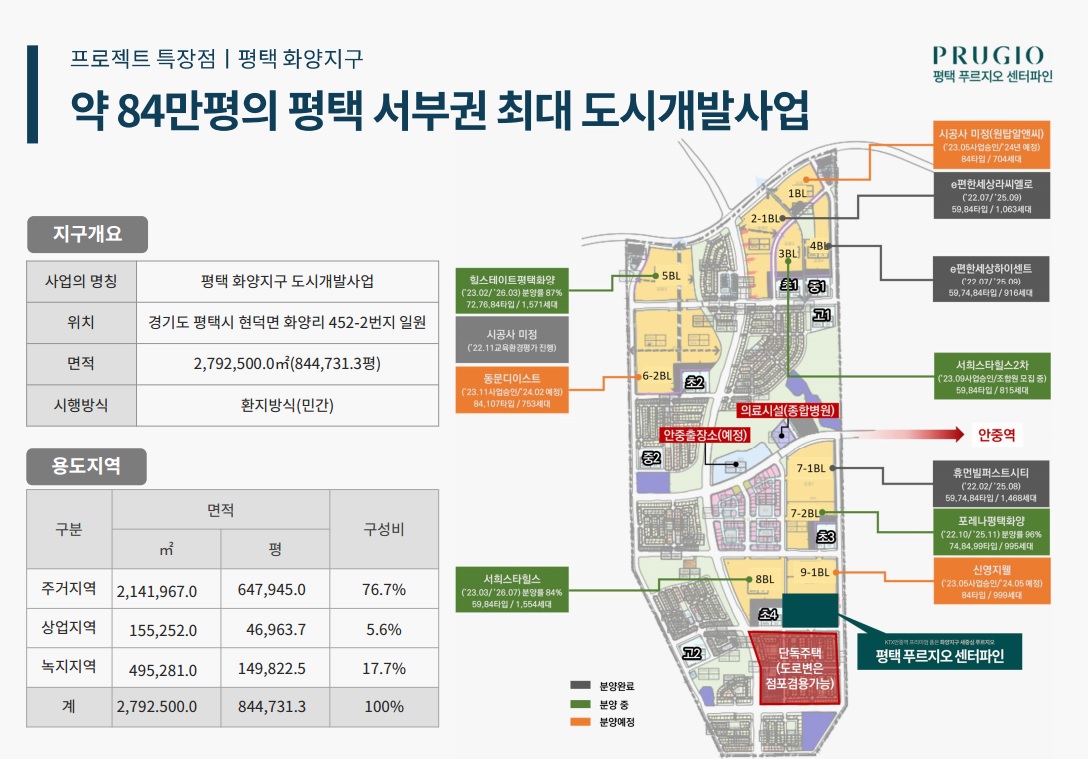Select the 지구개요 section label
Image resolution: width=1088 pixels, height=759 pixels.
[x=87, y=234]
